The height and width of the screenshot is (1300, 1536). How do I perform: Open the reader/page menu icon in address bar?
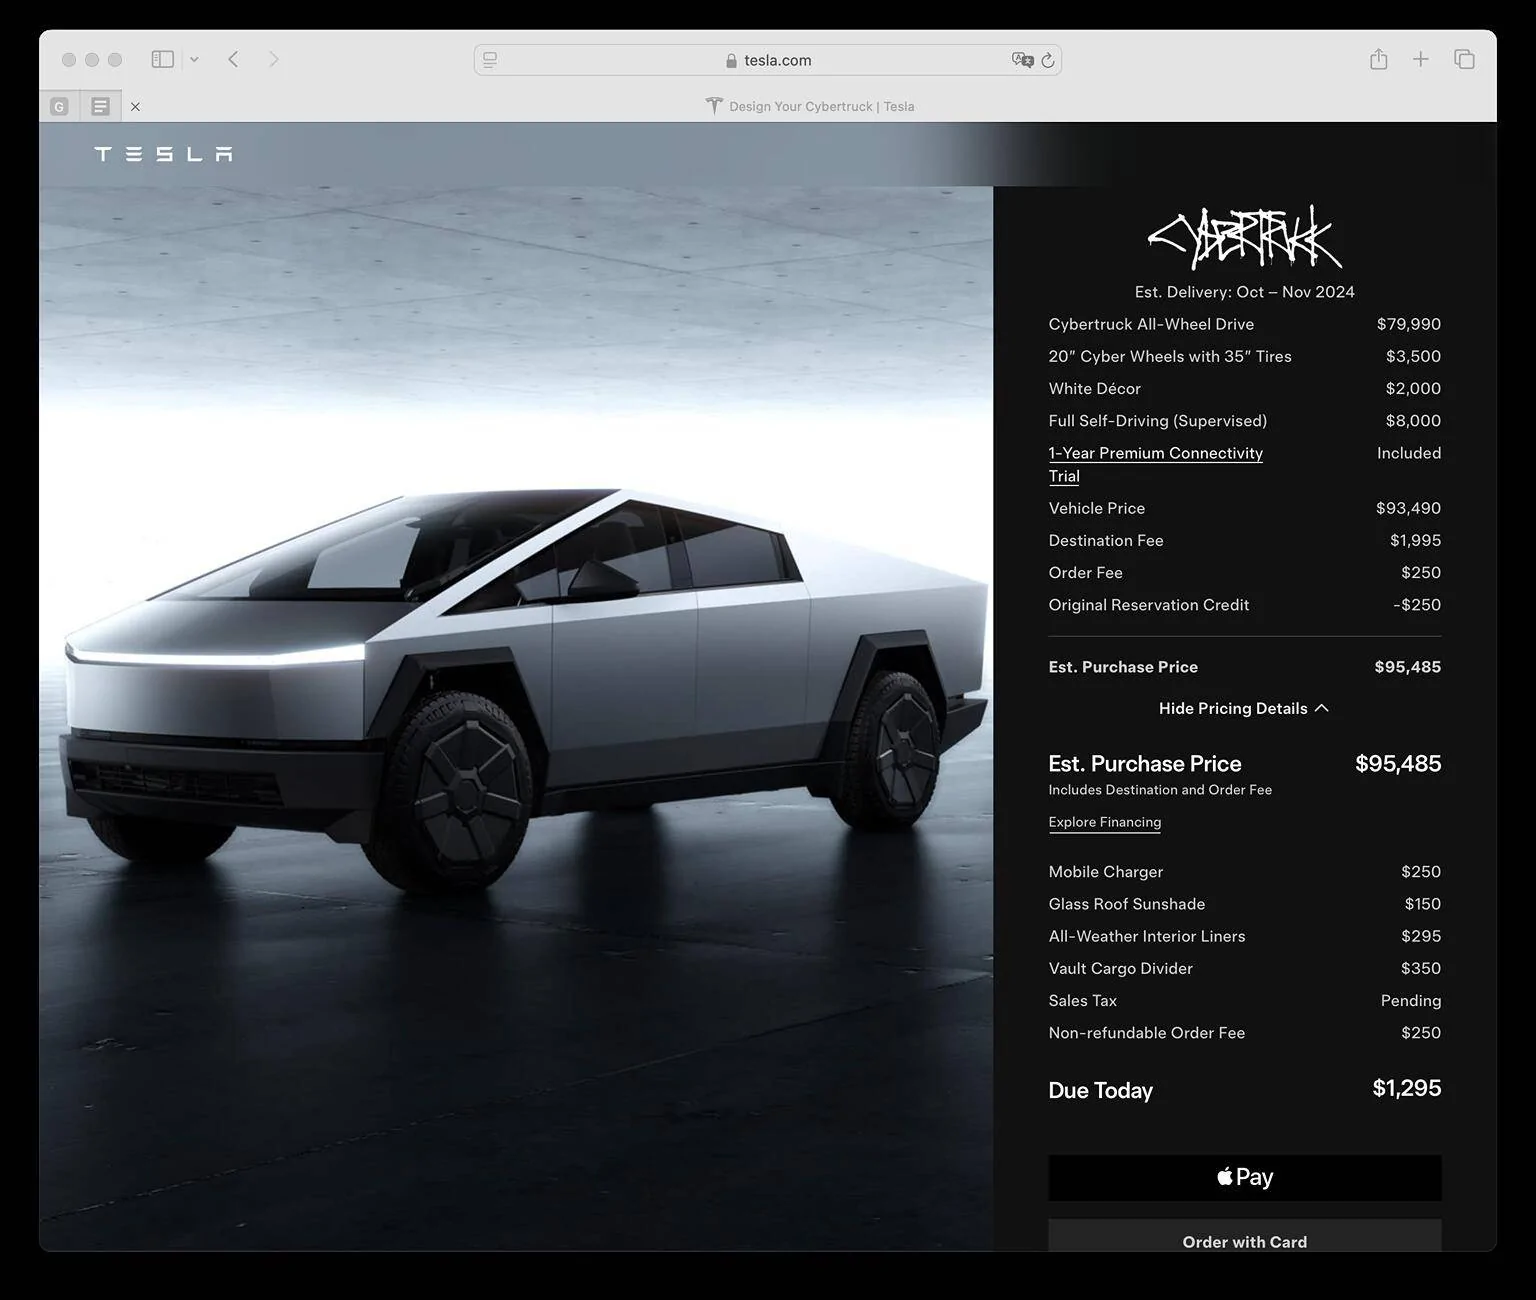click(x=490, y=60)
